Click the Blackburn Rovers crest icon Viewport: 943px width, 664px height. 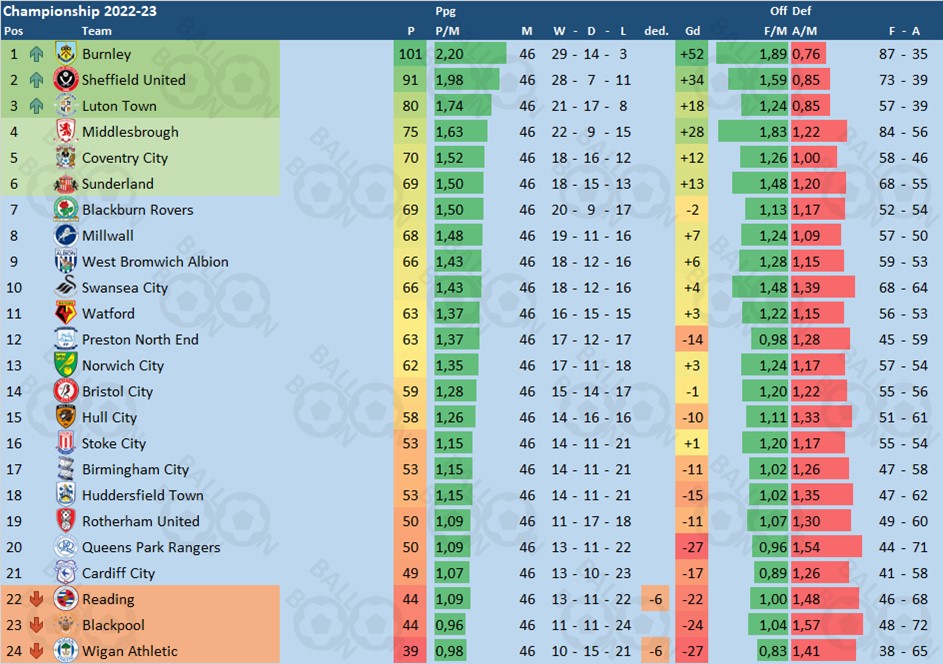pos(66,209)
